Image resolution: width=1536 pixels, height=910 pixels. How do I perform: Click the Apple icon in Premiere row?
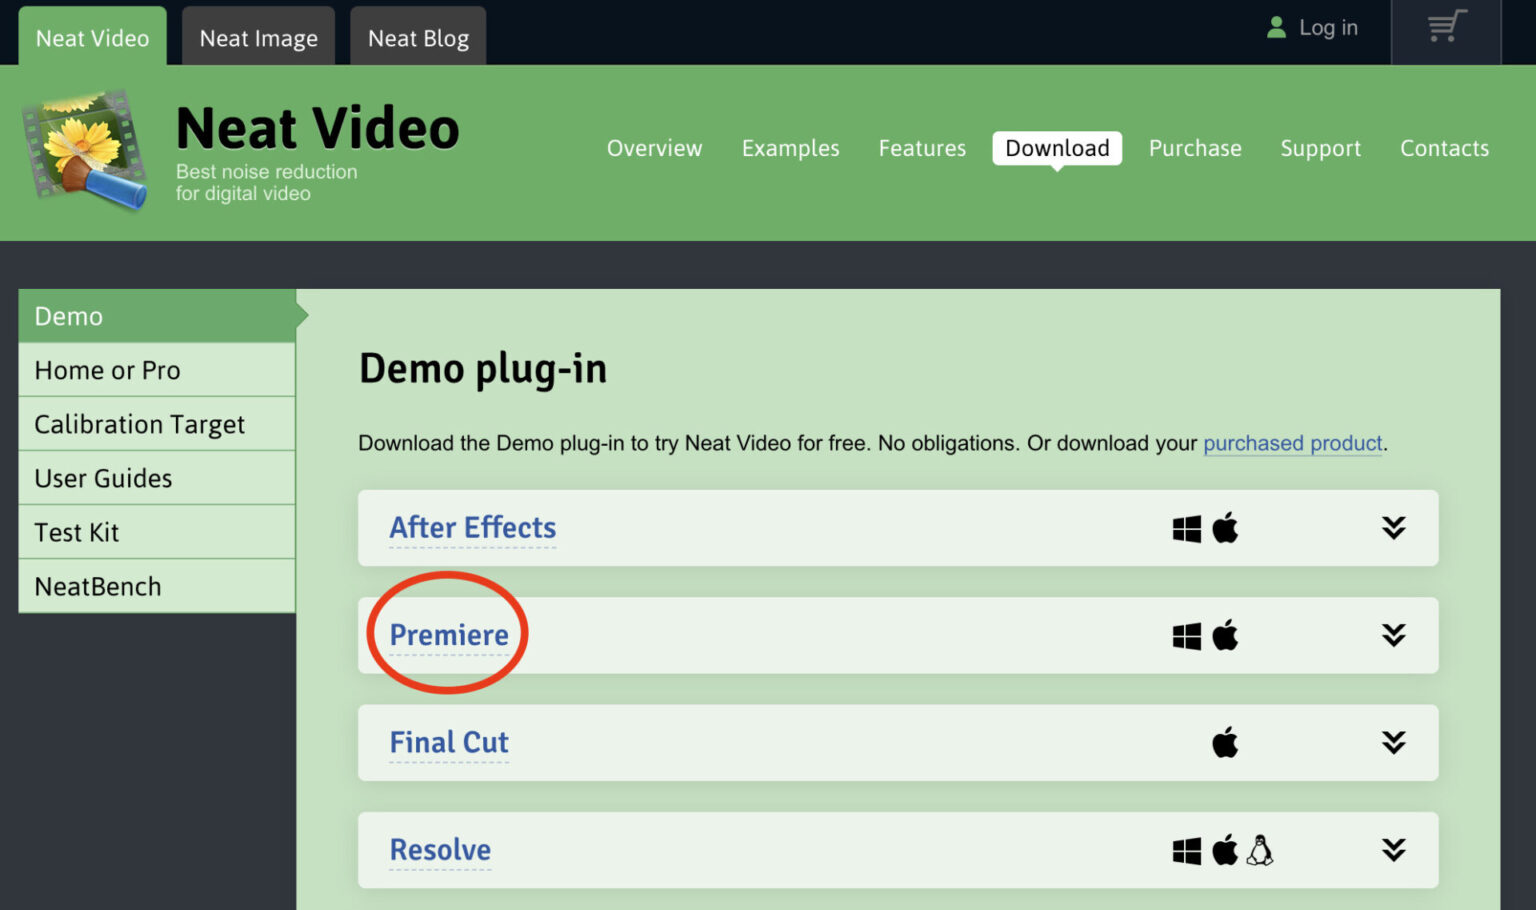1225,635
